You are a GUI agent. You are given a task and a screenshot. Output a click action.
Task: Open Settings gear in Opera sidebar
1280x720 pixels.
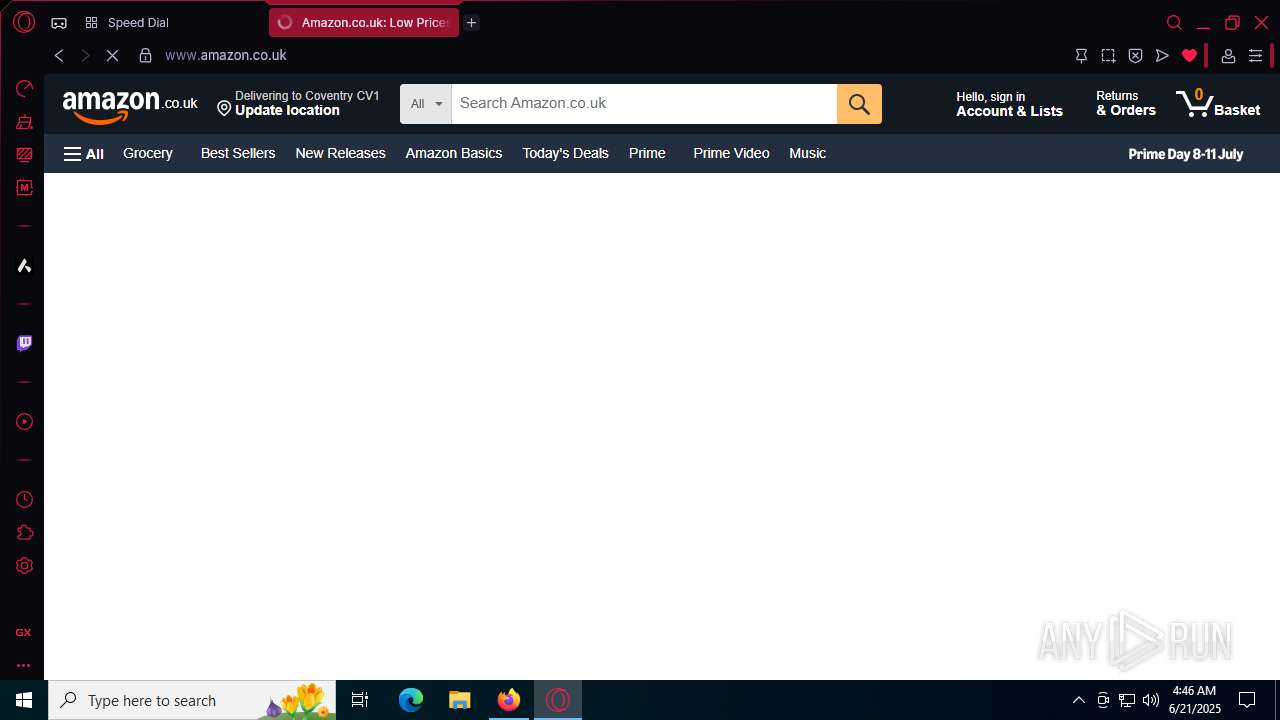click(24, 566)
